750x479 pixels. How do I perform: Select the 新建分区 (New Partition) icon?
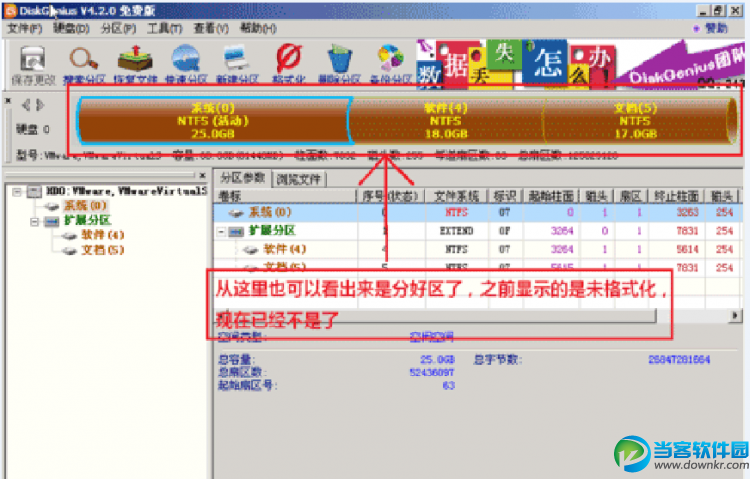tap(237, 66)
